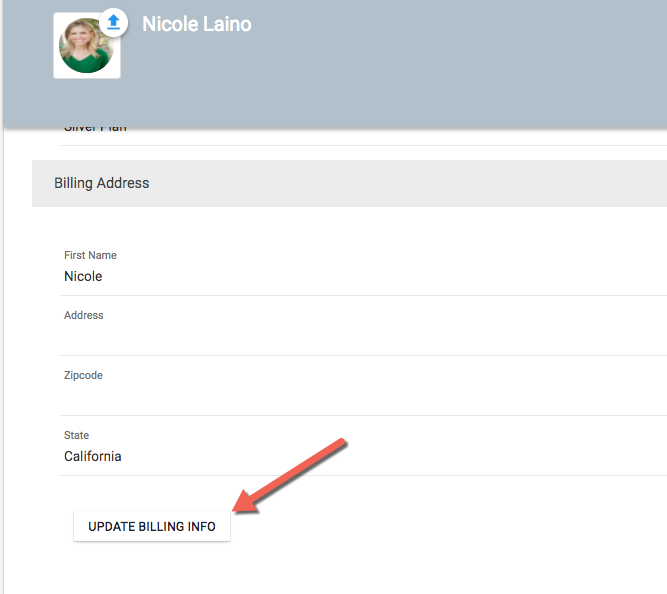Click the Zipcode field label
The image size is (667, 594).
[83, 376]
